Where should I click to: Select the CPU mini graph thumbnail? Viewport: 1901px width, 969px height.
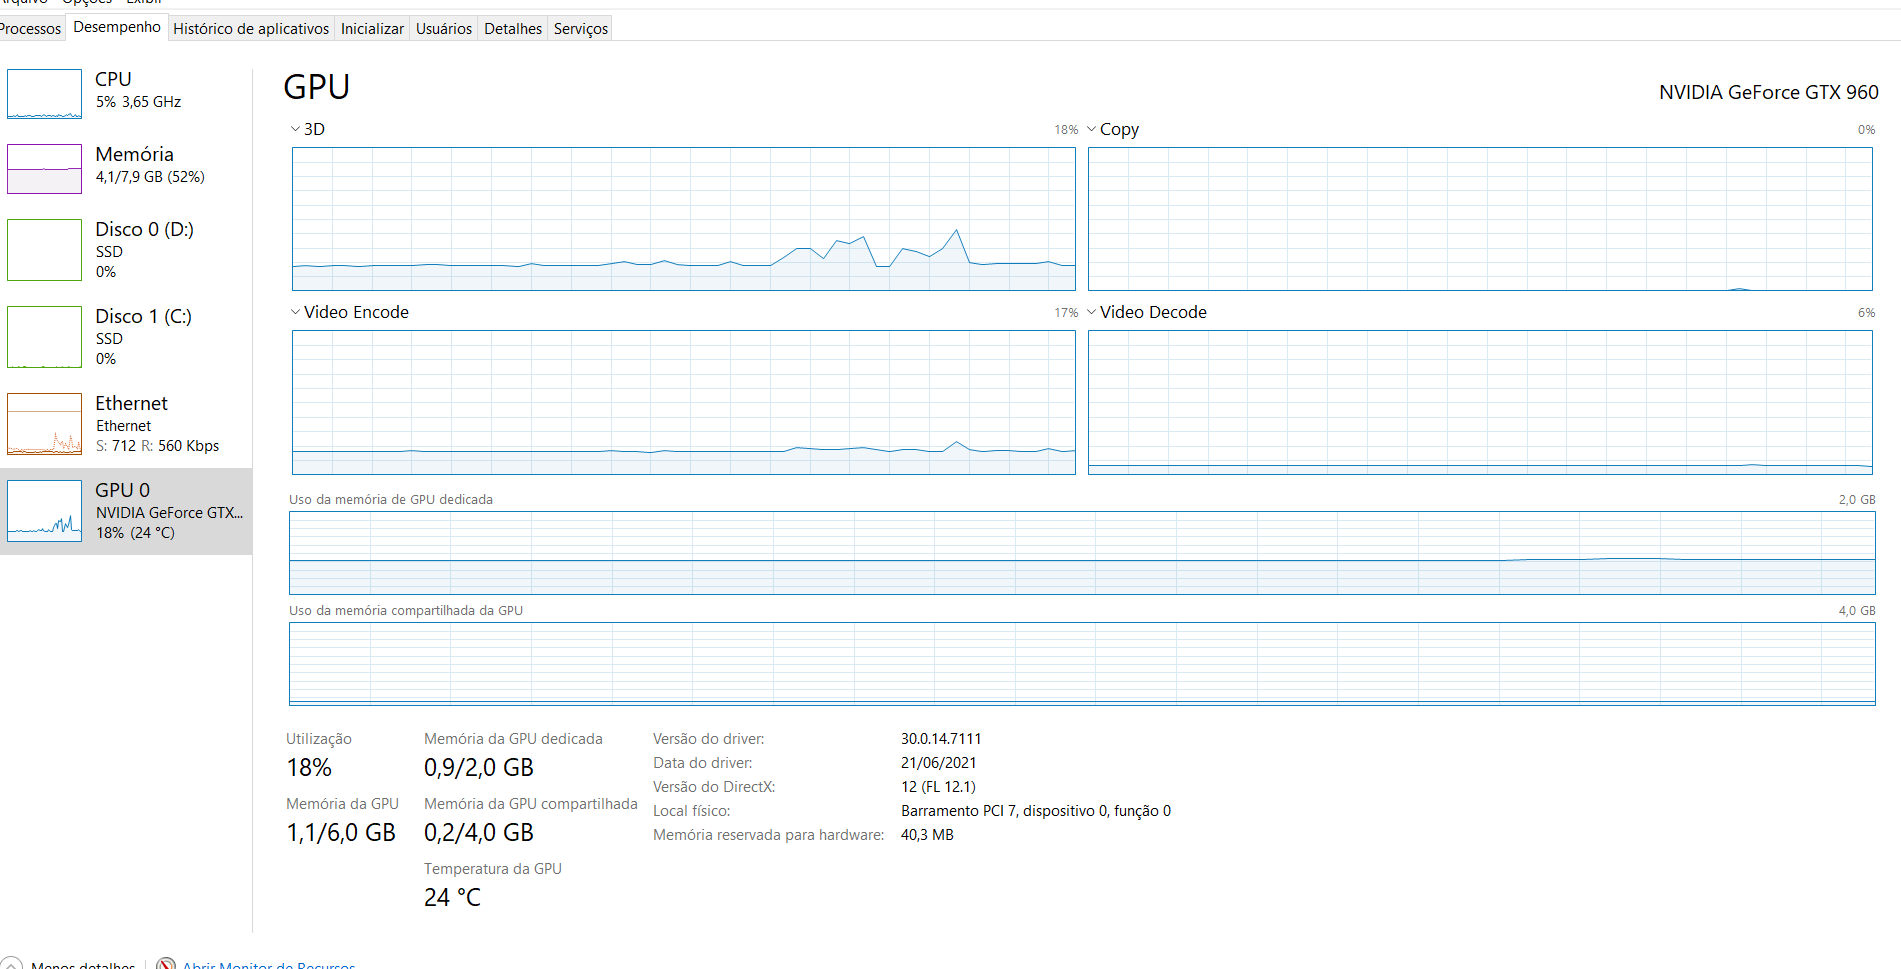(44, 94)
